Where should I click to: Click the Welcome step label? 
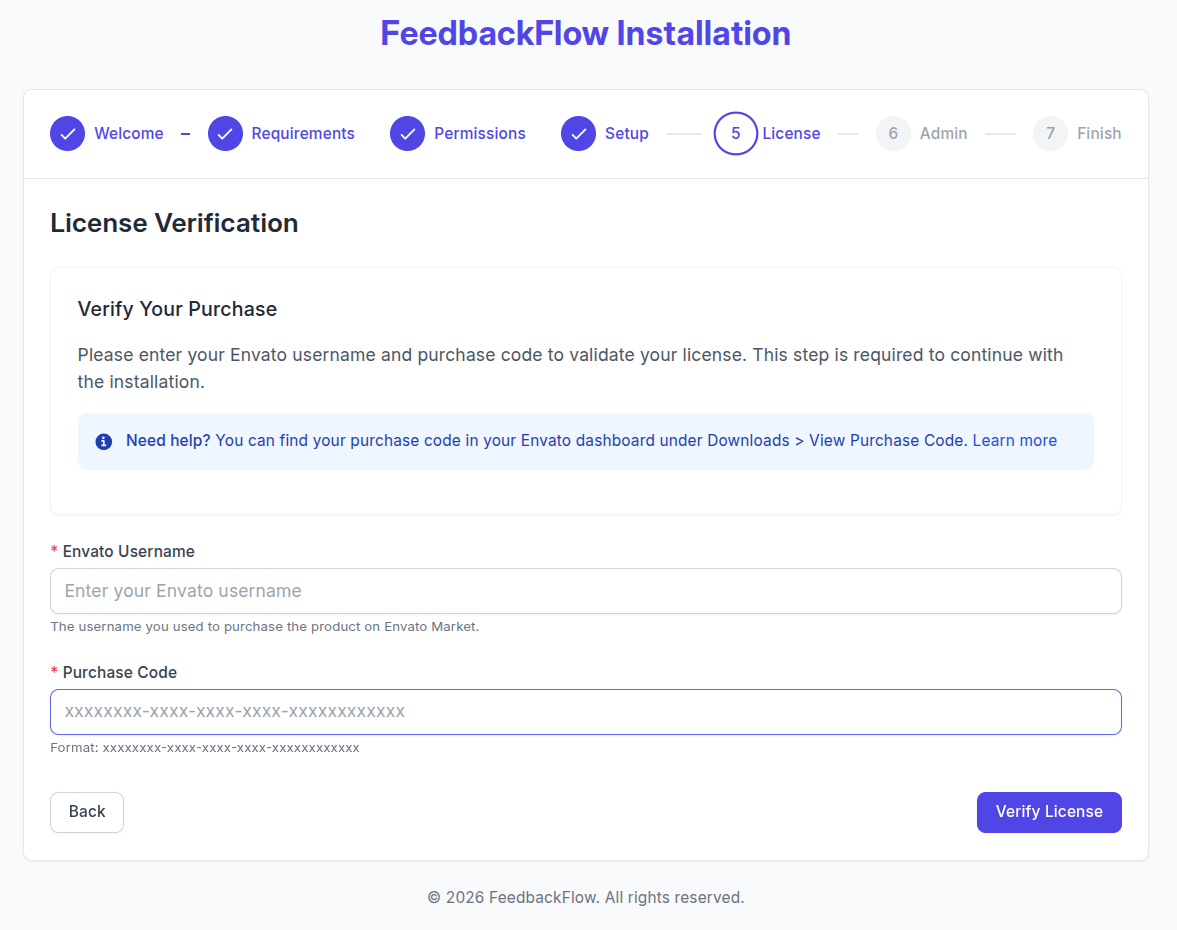129,133
